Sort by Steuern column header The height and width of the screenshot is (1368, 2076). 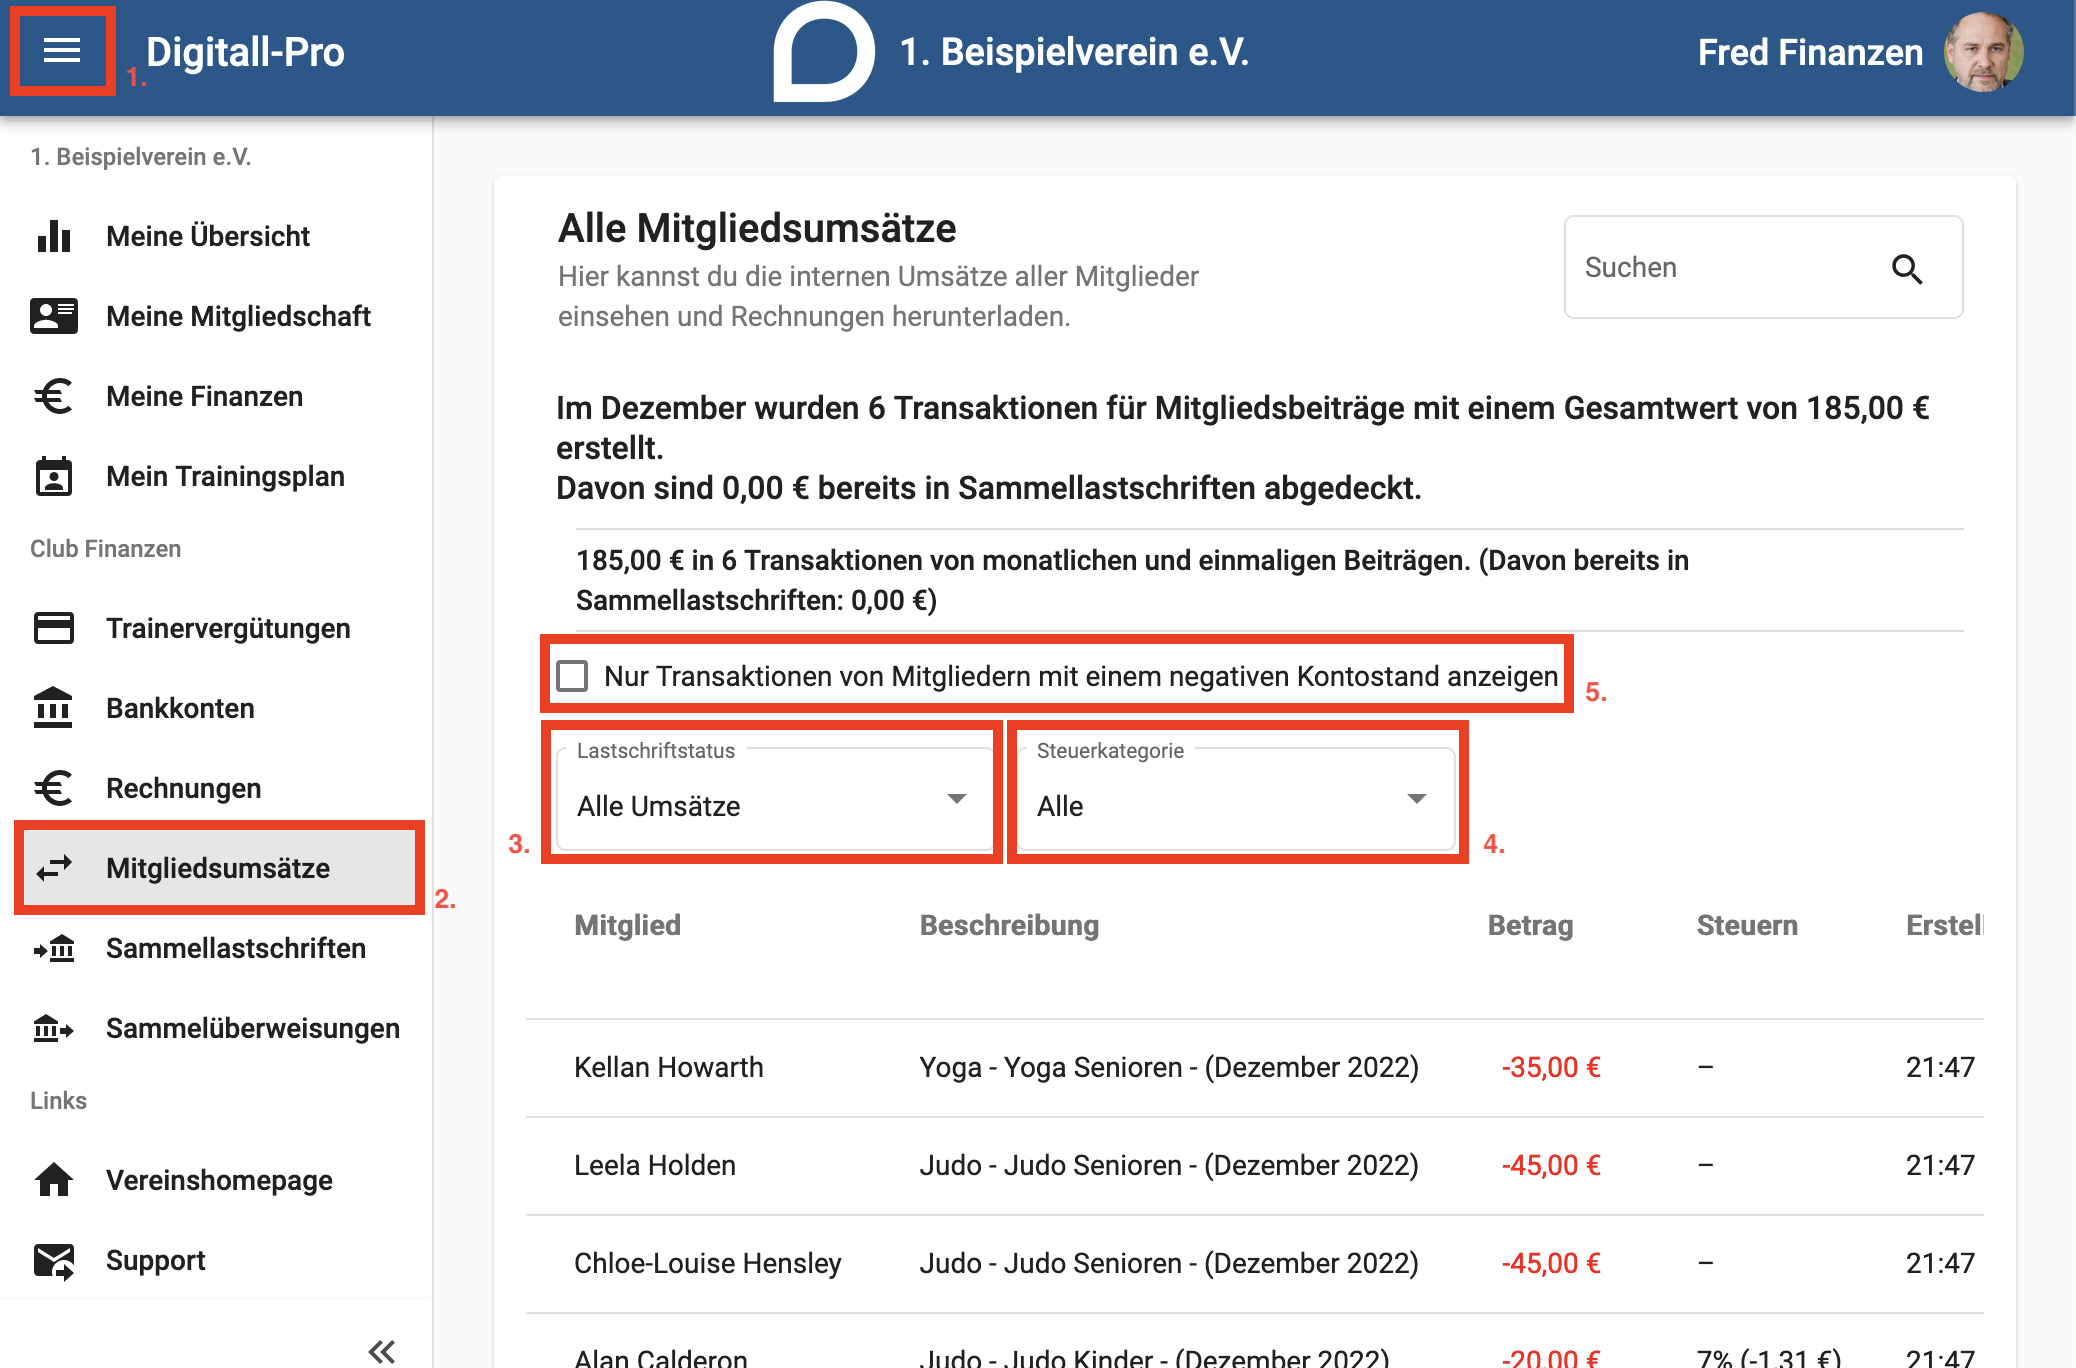[x=1747, y=925]
